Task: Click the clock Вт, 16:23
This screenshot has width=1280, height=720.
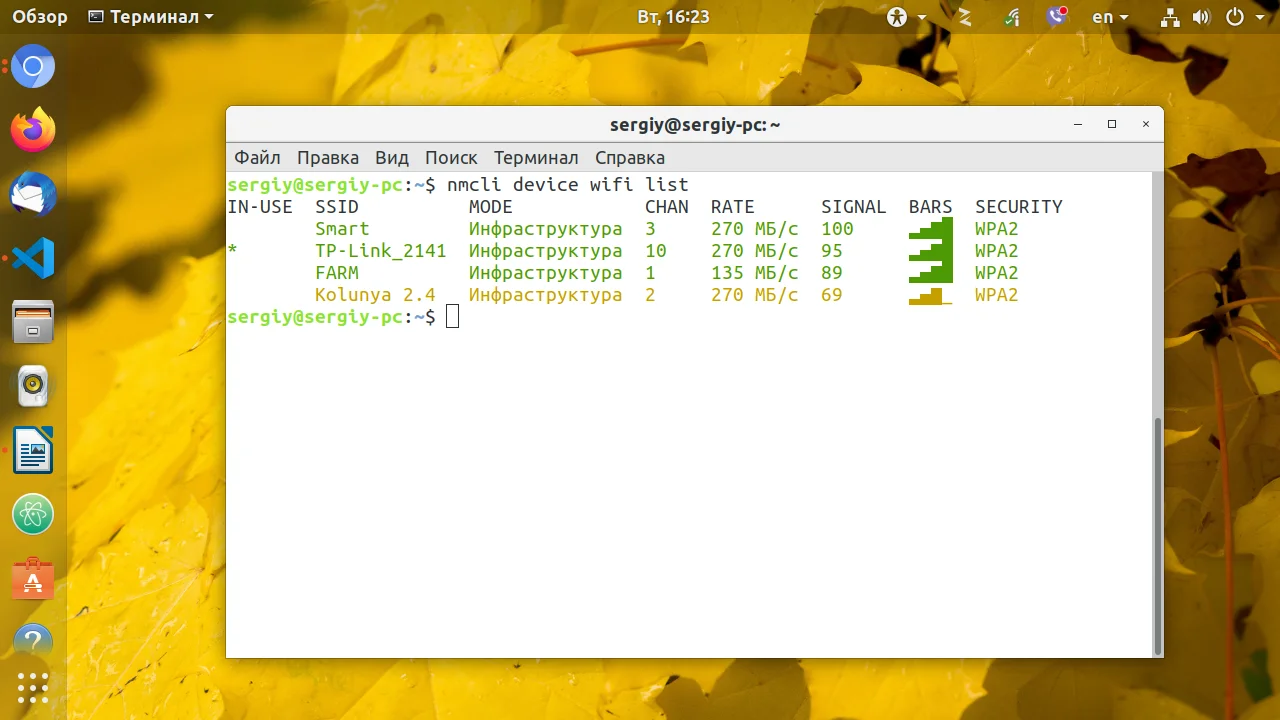Action: click(673, 17)
